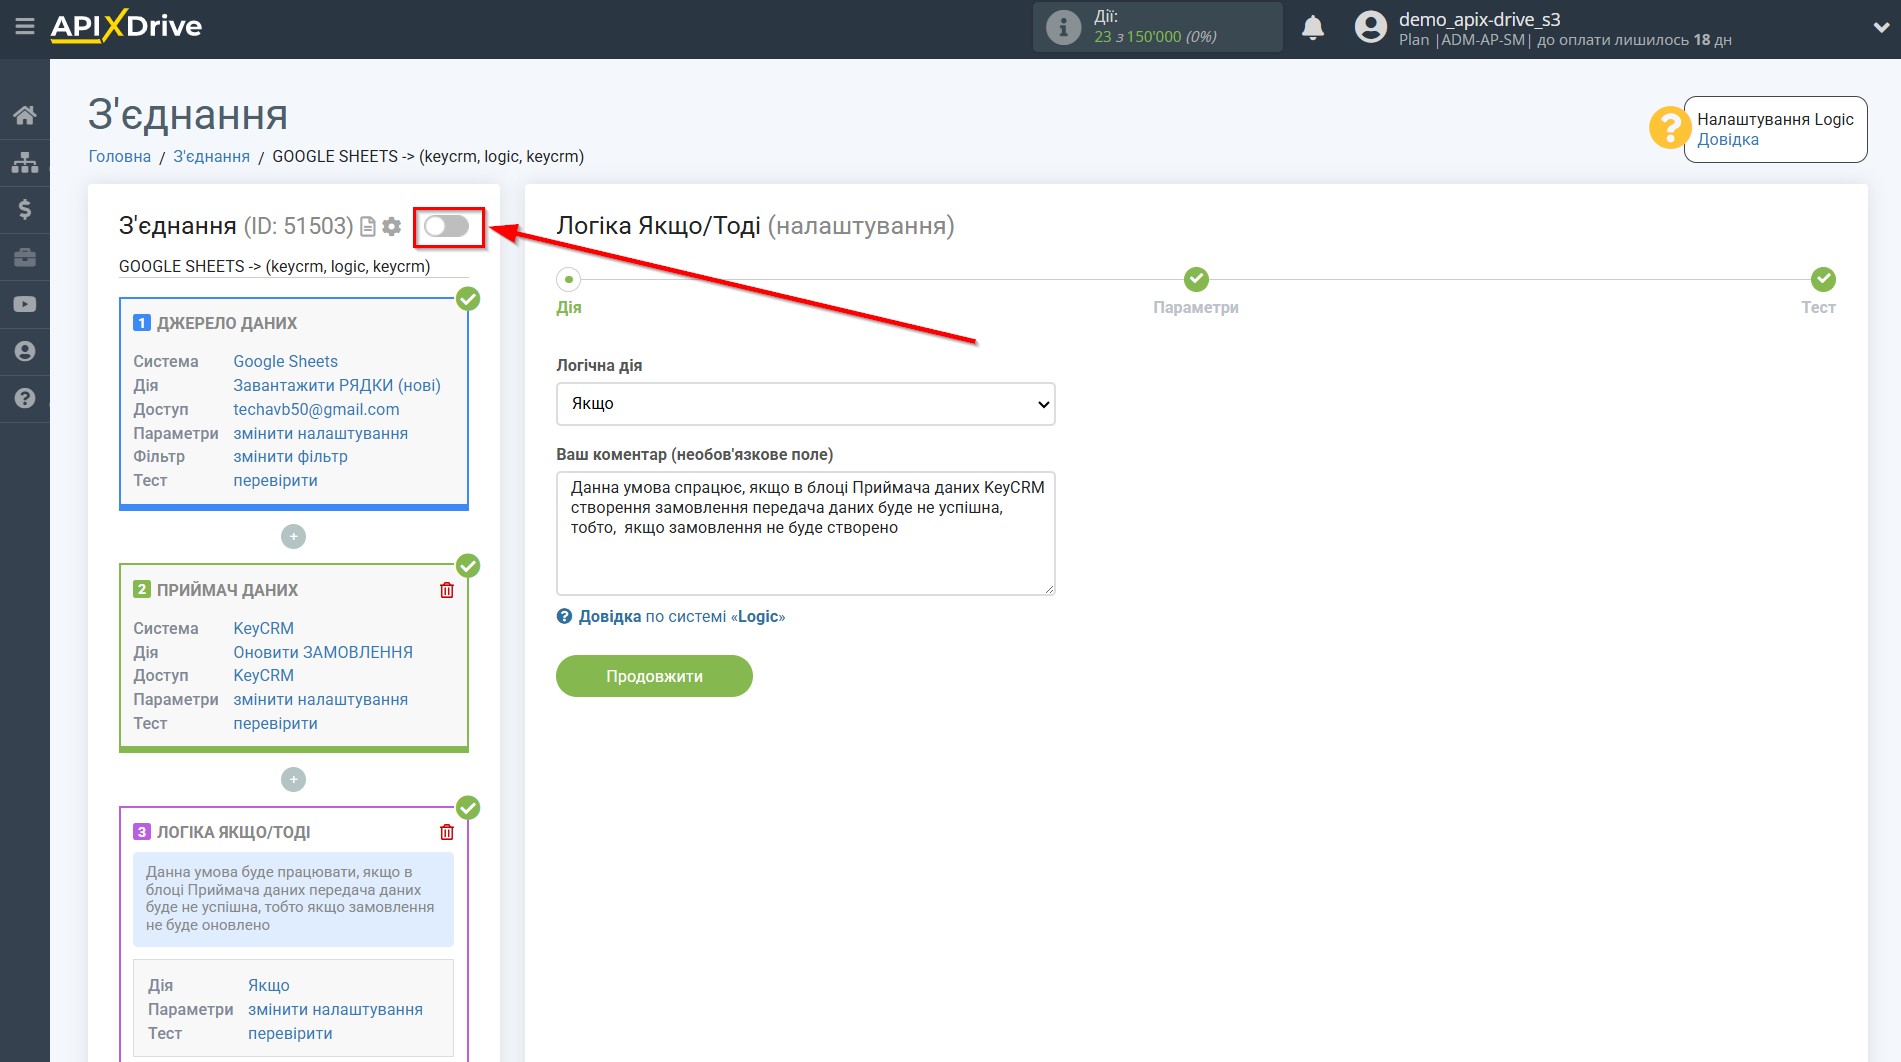Expand the account dropdown chevron
Screen dimensions: 1901x1062
click(1880, 28)
